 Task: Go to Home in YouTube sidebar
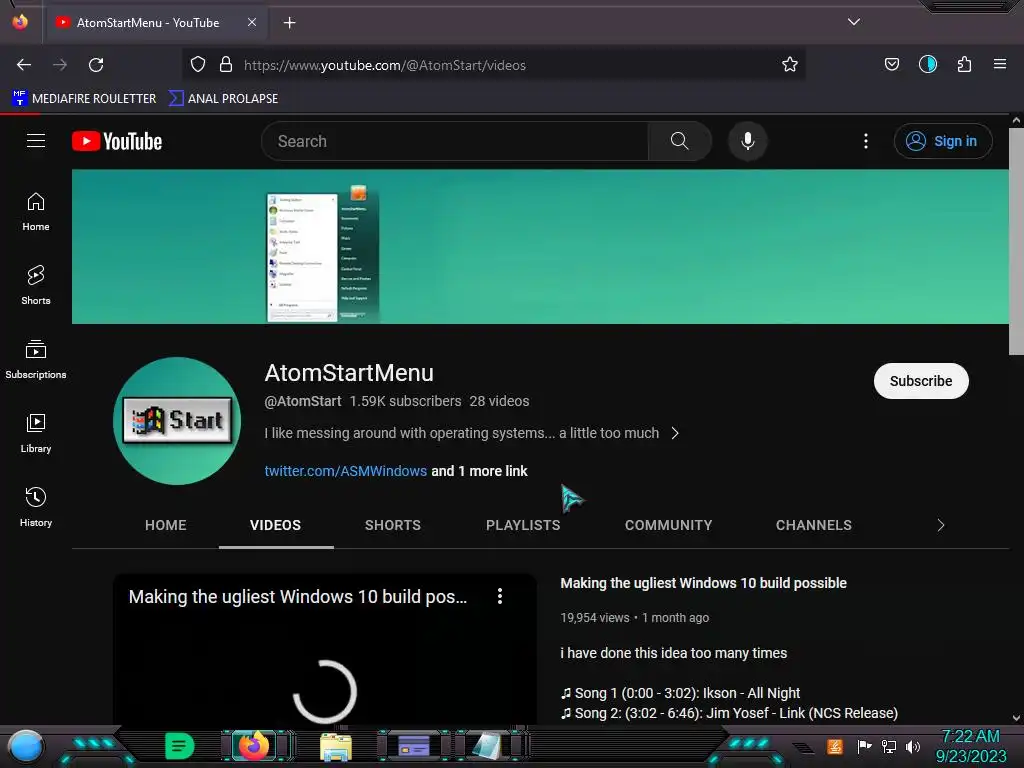click(x=36, y=212)
